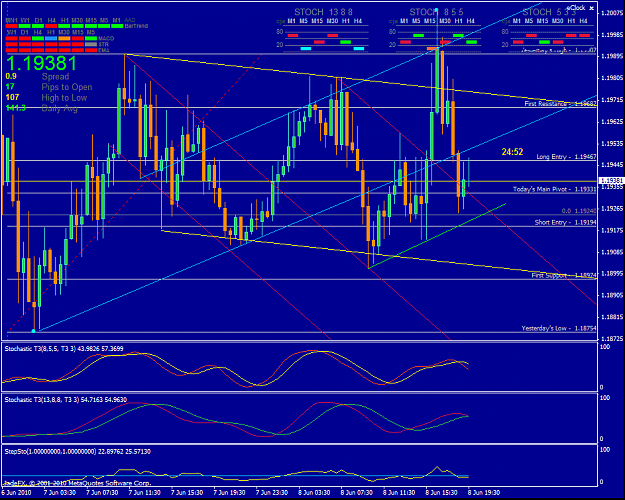Select the Pips to Open label
Image resolution: width=625 pixels, height=500 pixels.
67,87
